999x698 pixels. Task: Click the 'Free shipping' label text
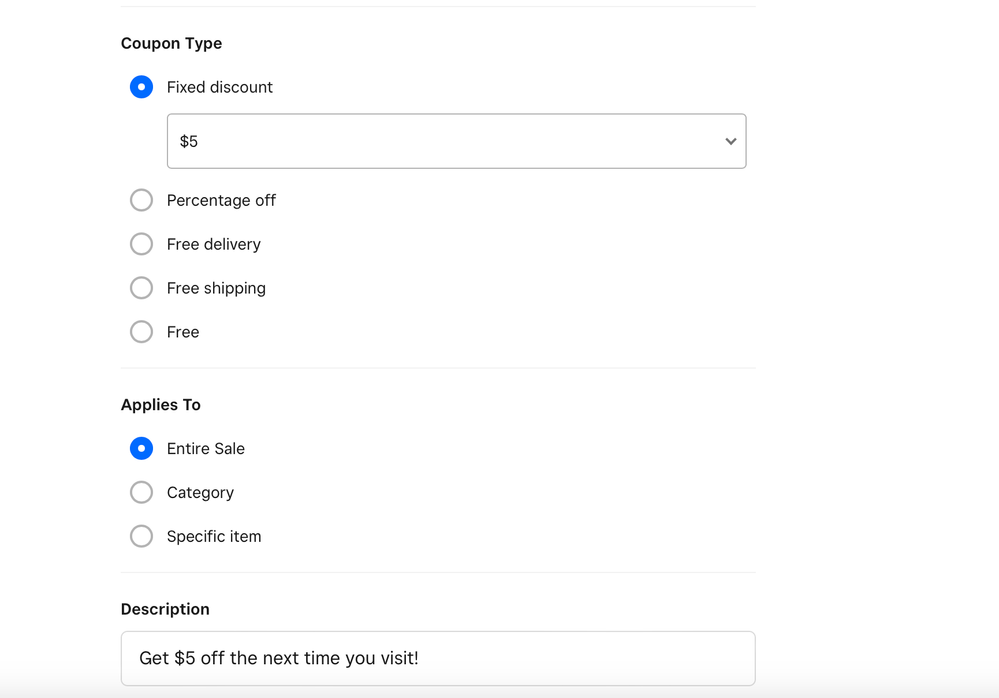pos(216,288)
